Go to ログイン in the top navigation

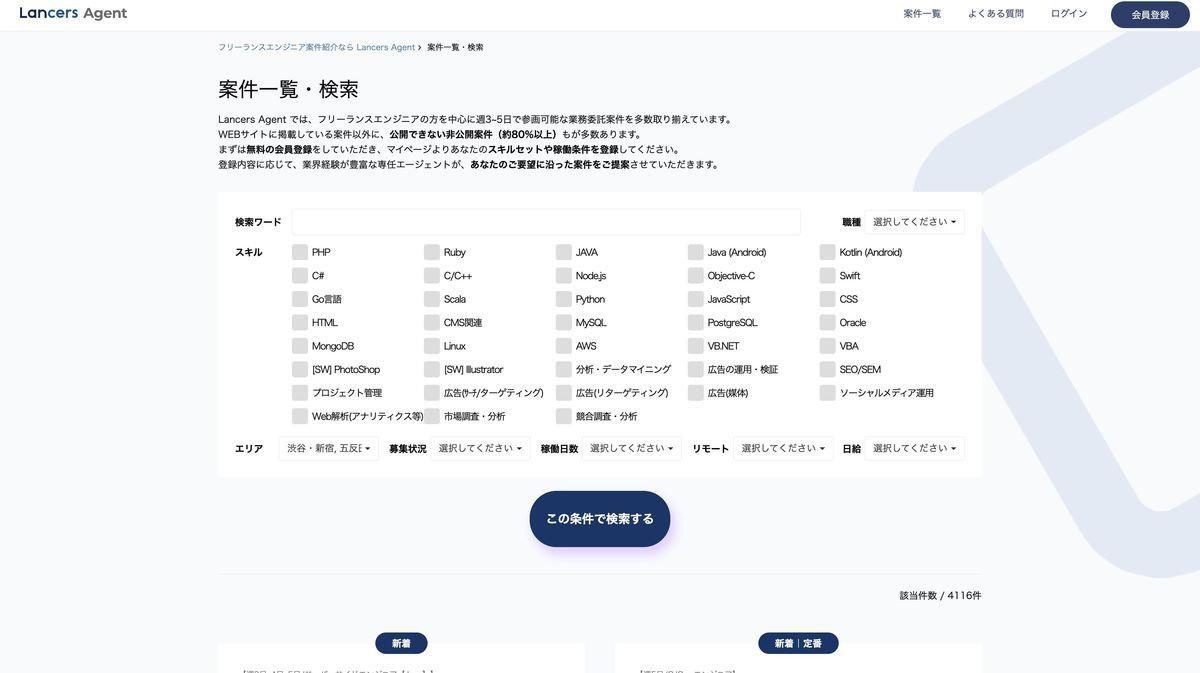point(1069,14)
